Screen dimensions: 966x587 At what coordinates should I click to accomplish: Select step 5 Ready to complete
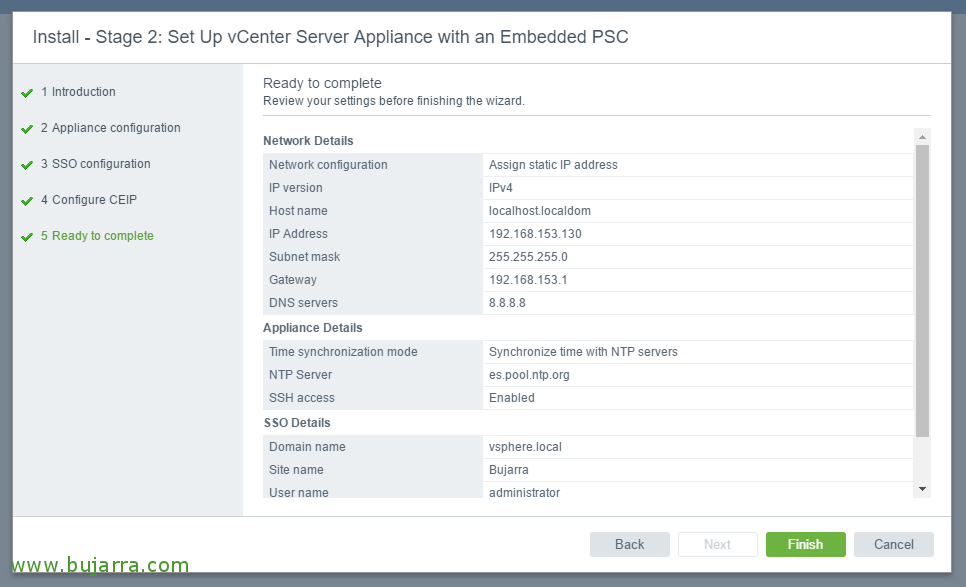tap(97, 236)
